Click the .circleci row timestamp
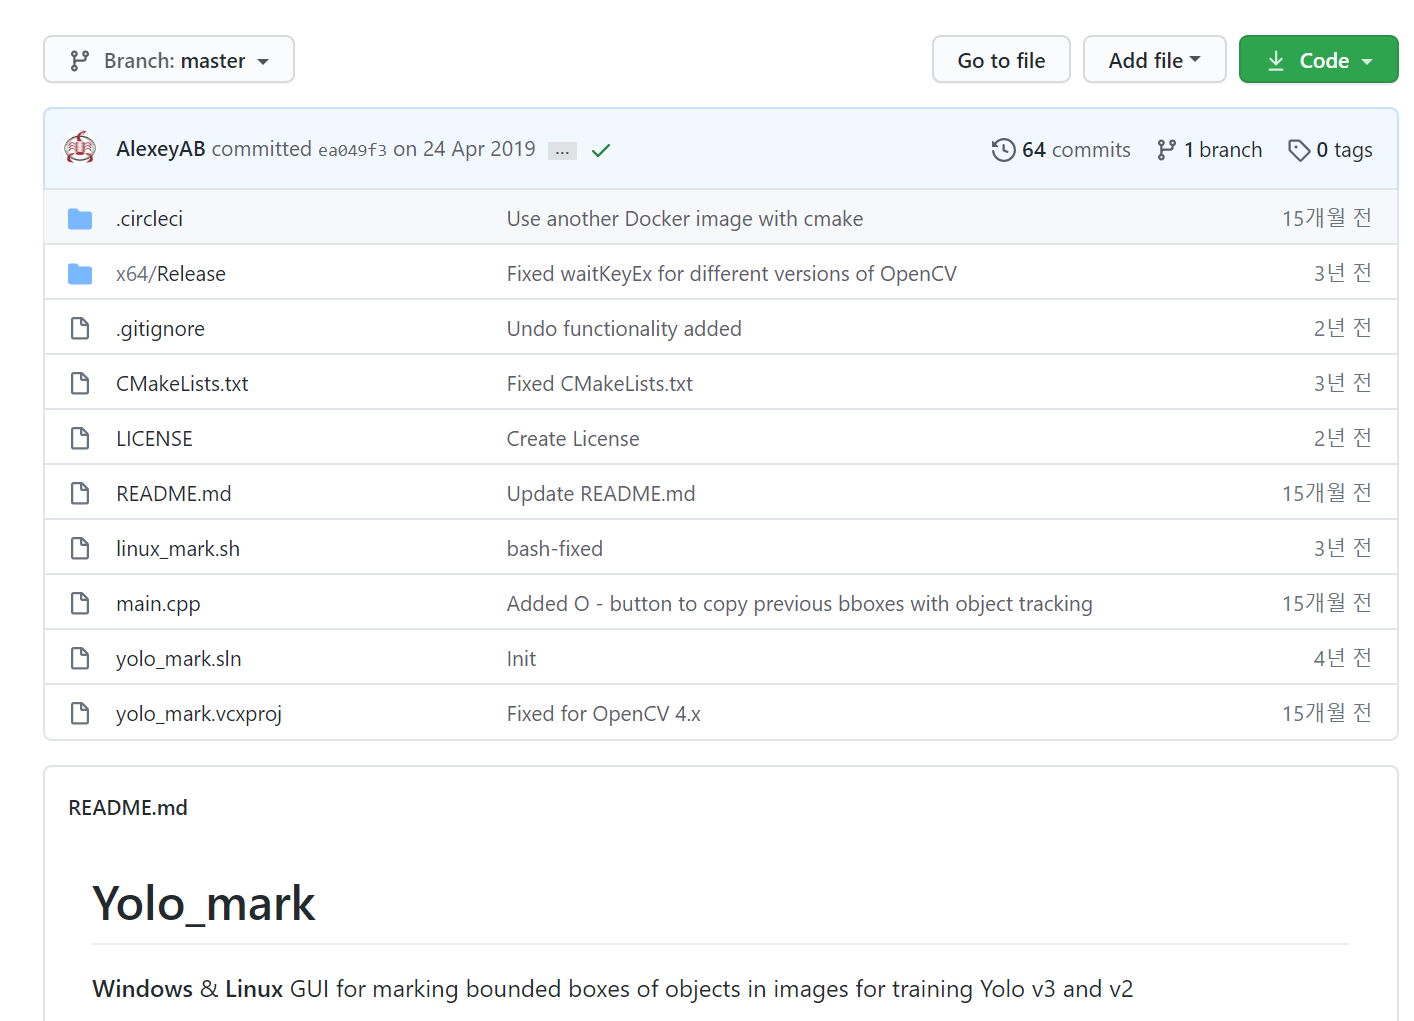1414x1021 pixels. pos(1327,218)
